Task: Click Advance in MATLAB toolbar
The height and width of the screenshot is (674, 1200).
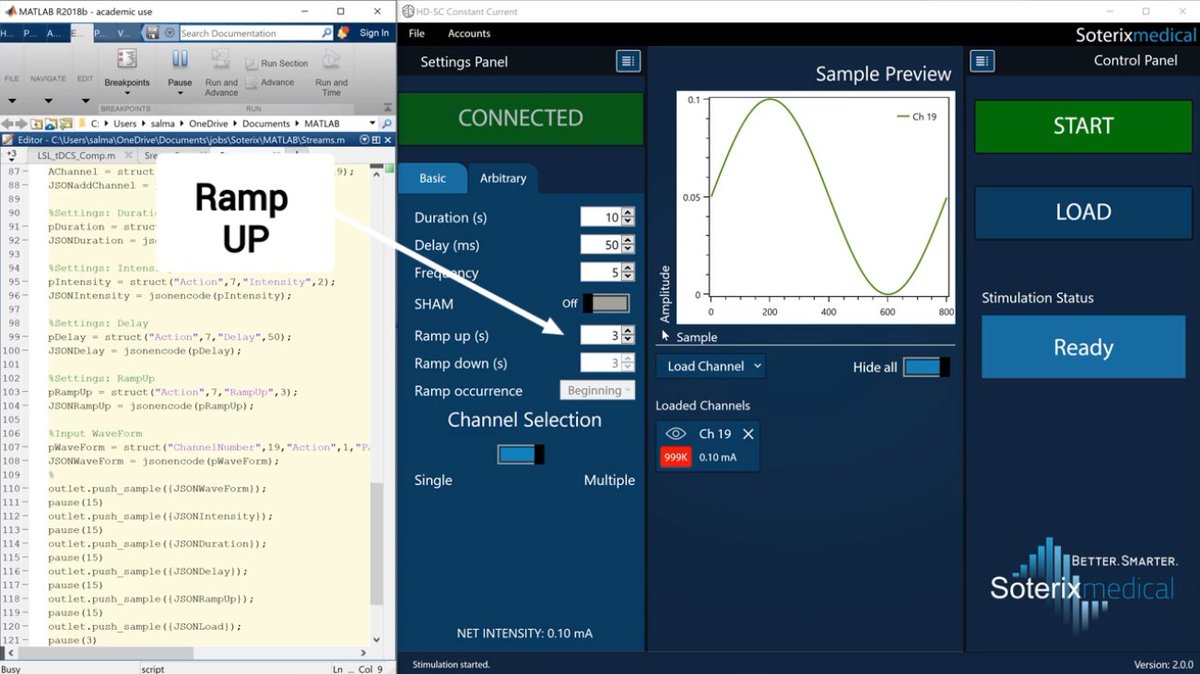Action: (x=270, y=82)
